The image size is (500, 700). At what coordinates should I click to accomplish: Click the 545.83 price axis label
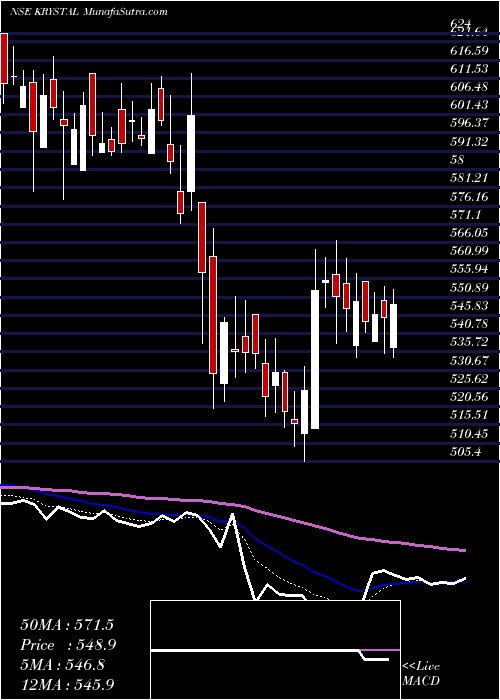(469, 306)
